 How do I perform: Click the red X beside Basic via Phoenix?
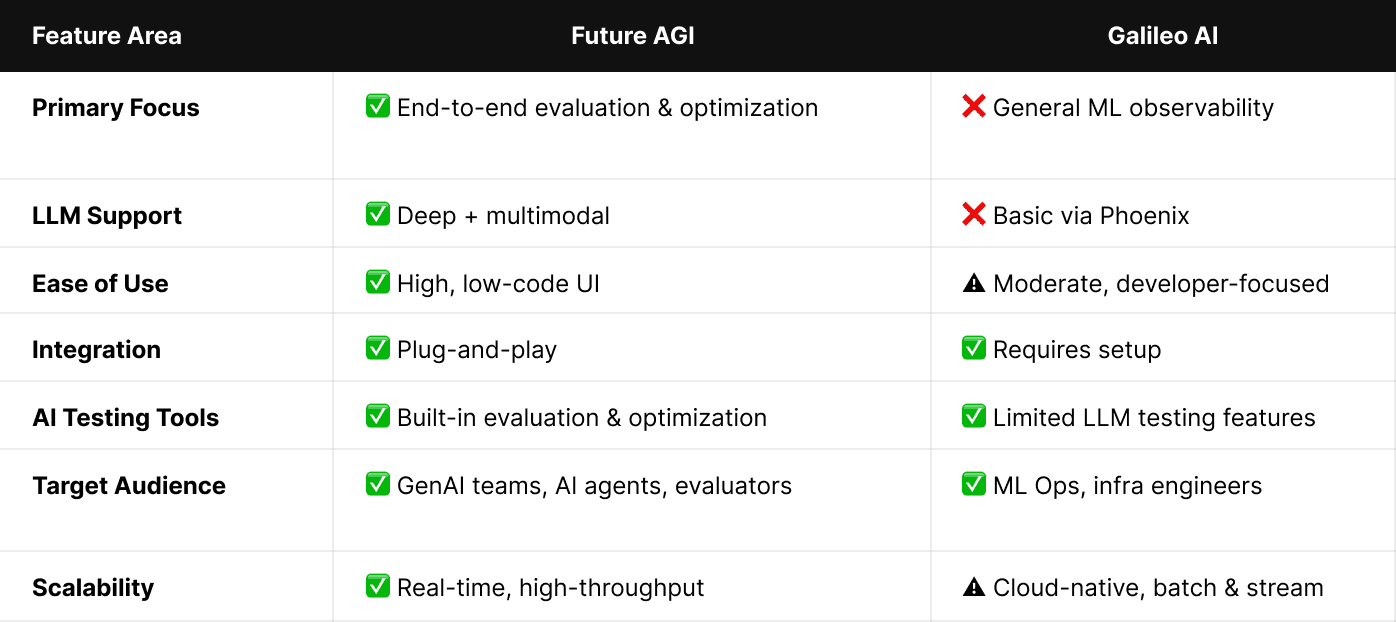click(974, 214)
